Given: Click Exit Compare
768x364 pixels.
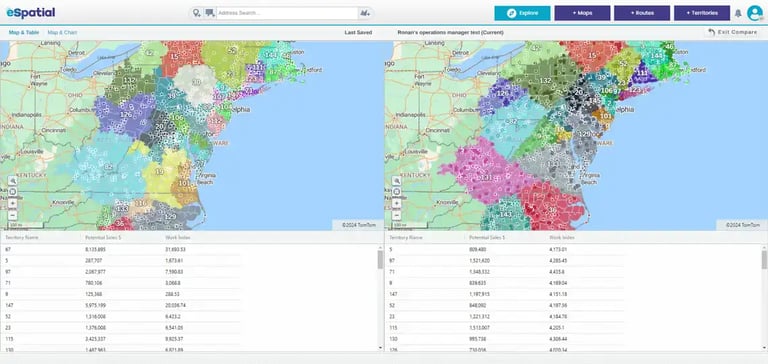Looking at the screenshot, I should [733, 32].
